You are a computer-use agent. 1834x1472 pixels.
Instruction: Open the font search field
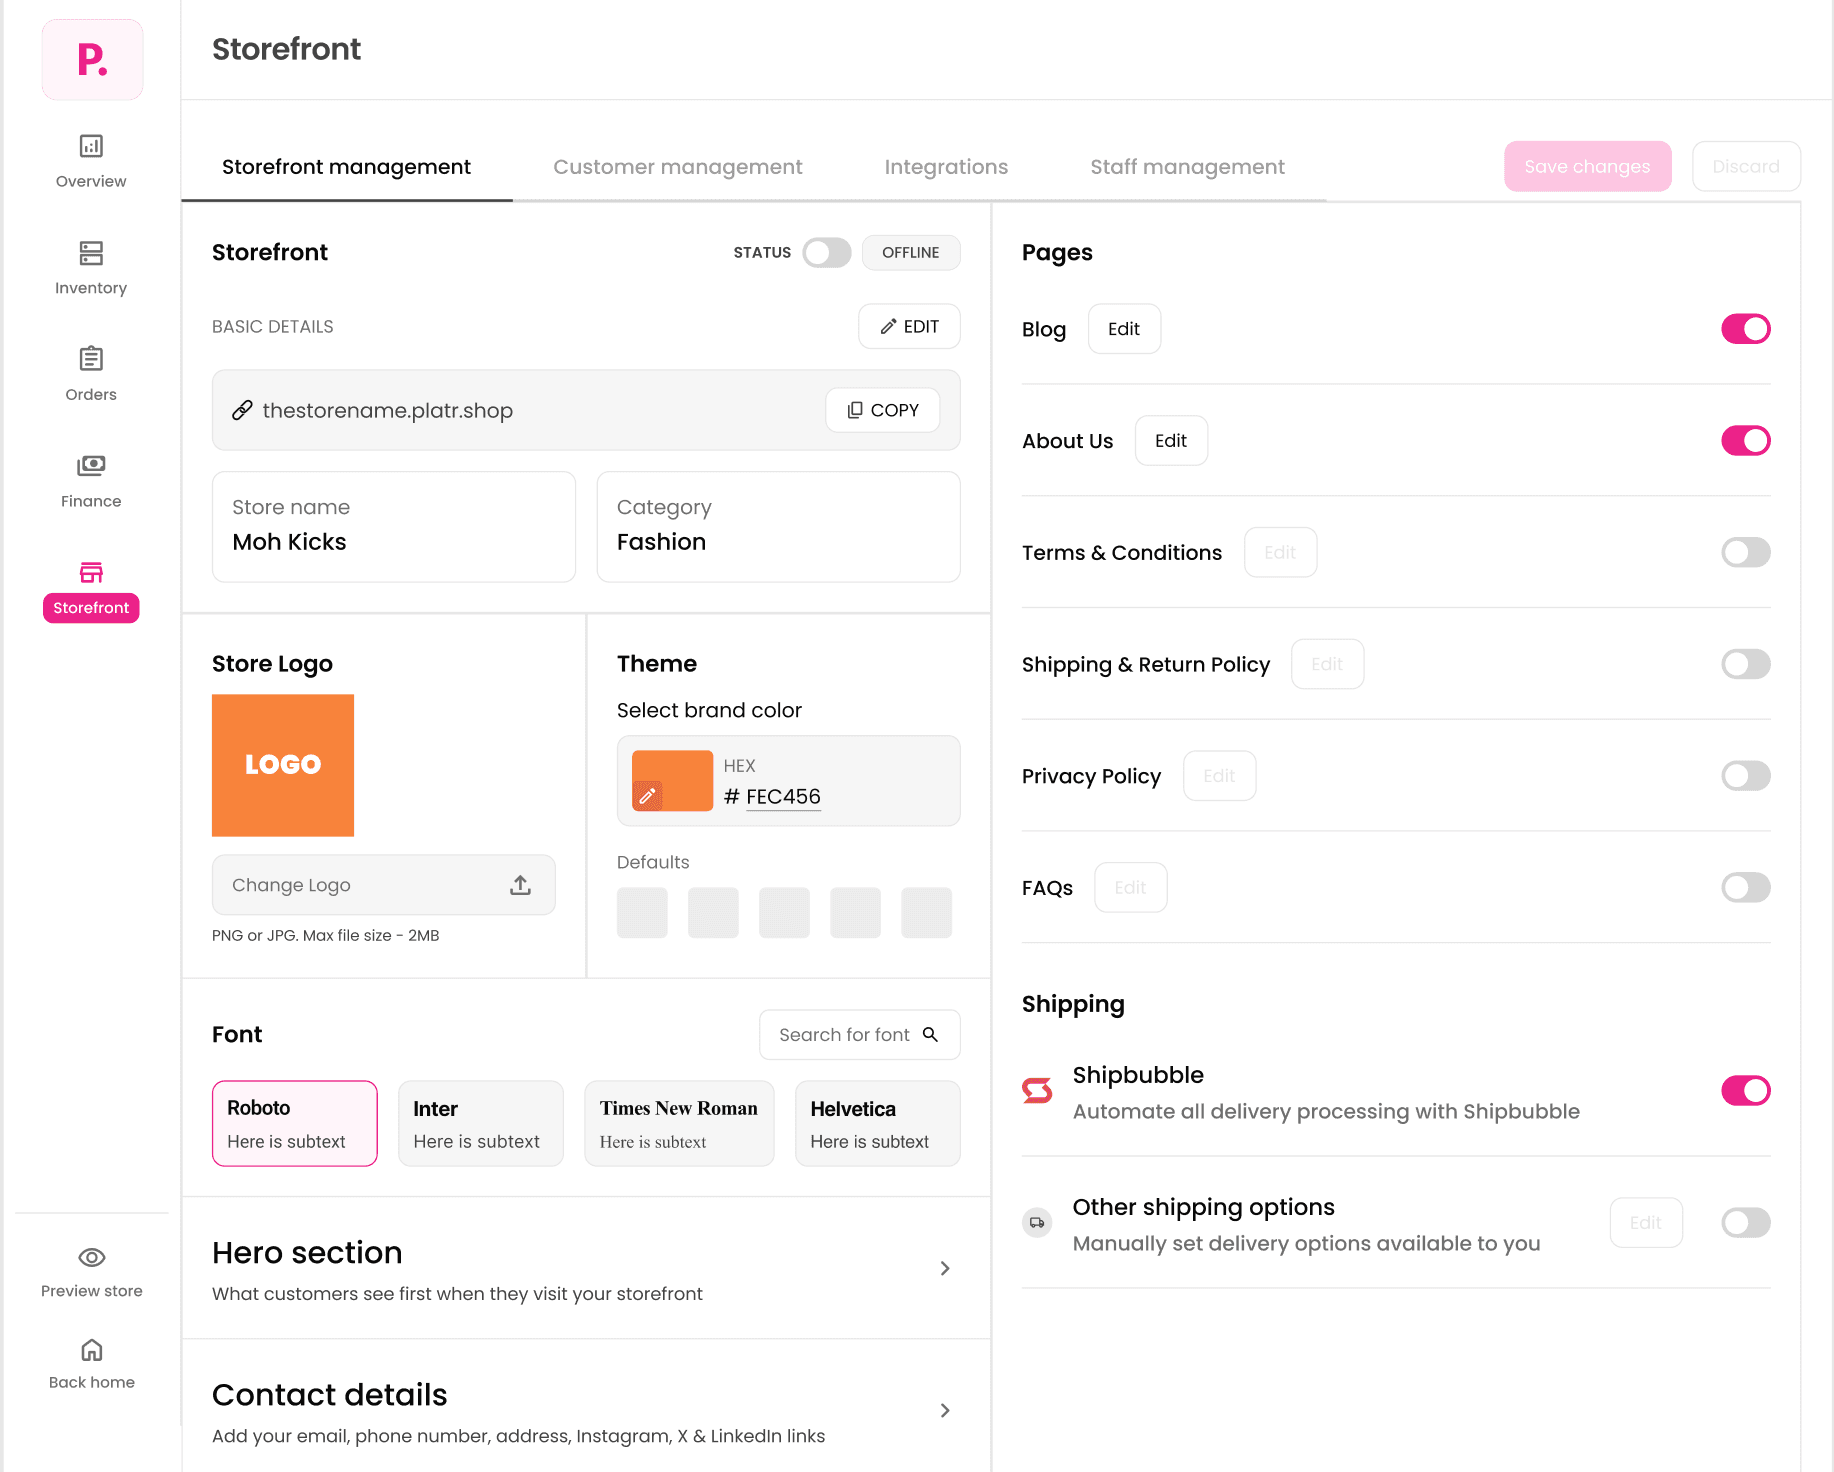(x=859, y=1034)
